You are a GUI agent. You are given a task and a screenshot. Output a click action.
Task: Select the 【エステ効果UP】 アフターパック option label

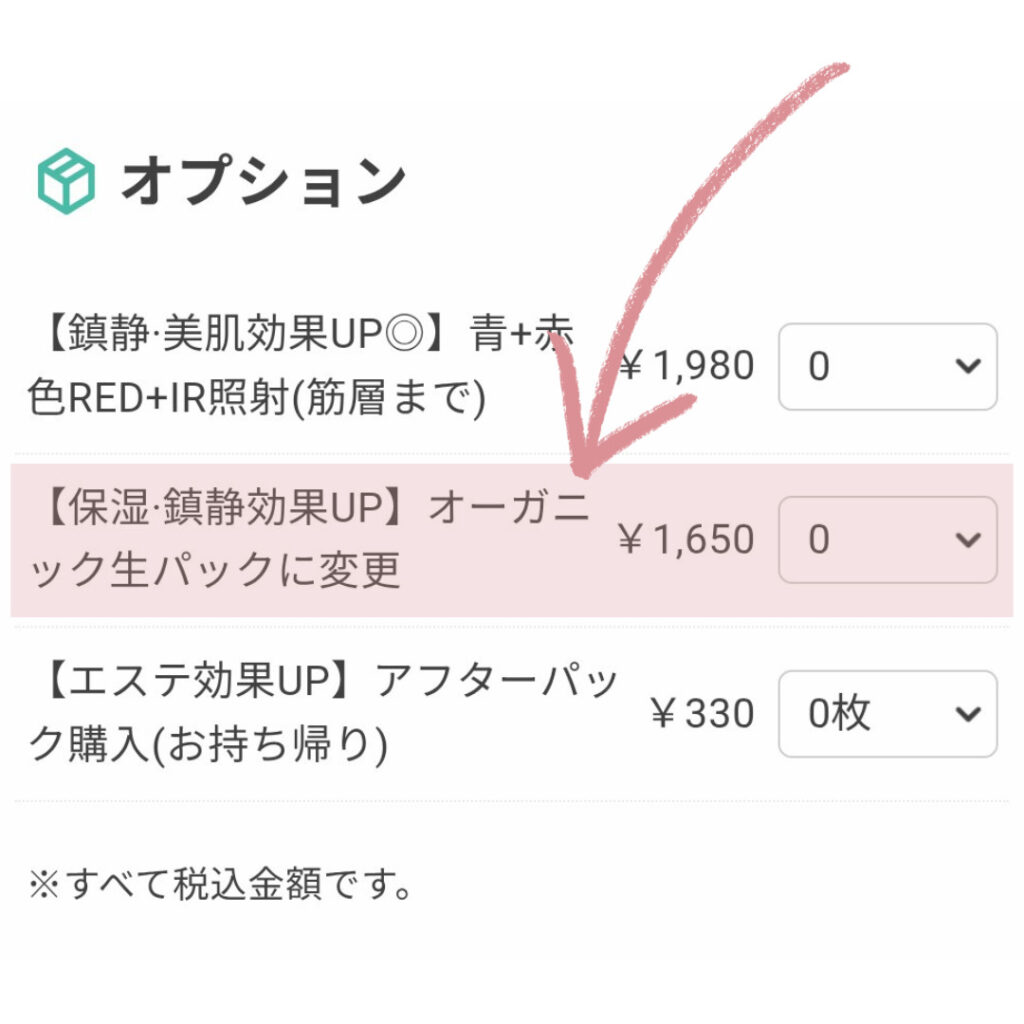coord(322,714)
